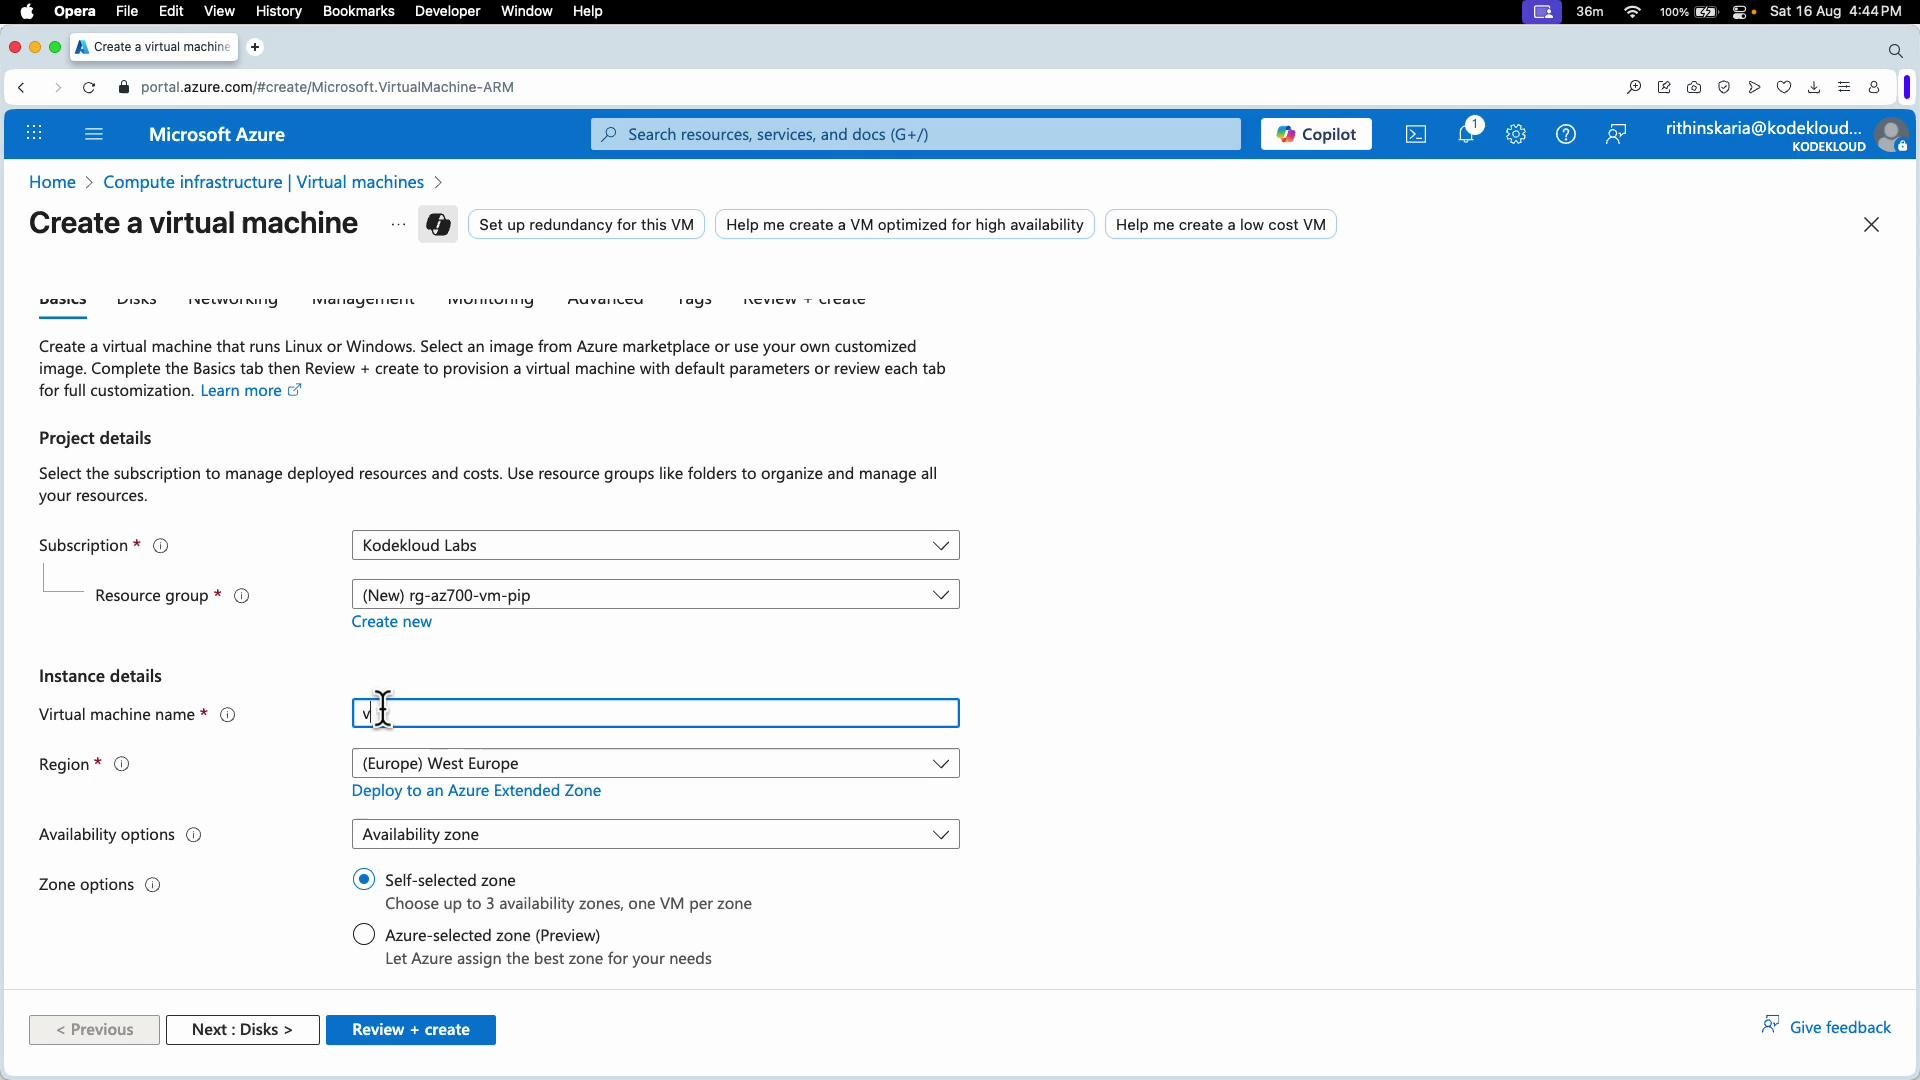Focus the Virtual machine name field

point(655,714)
